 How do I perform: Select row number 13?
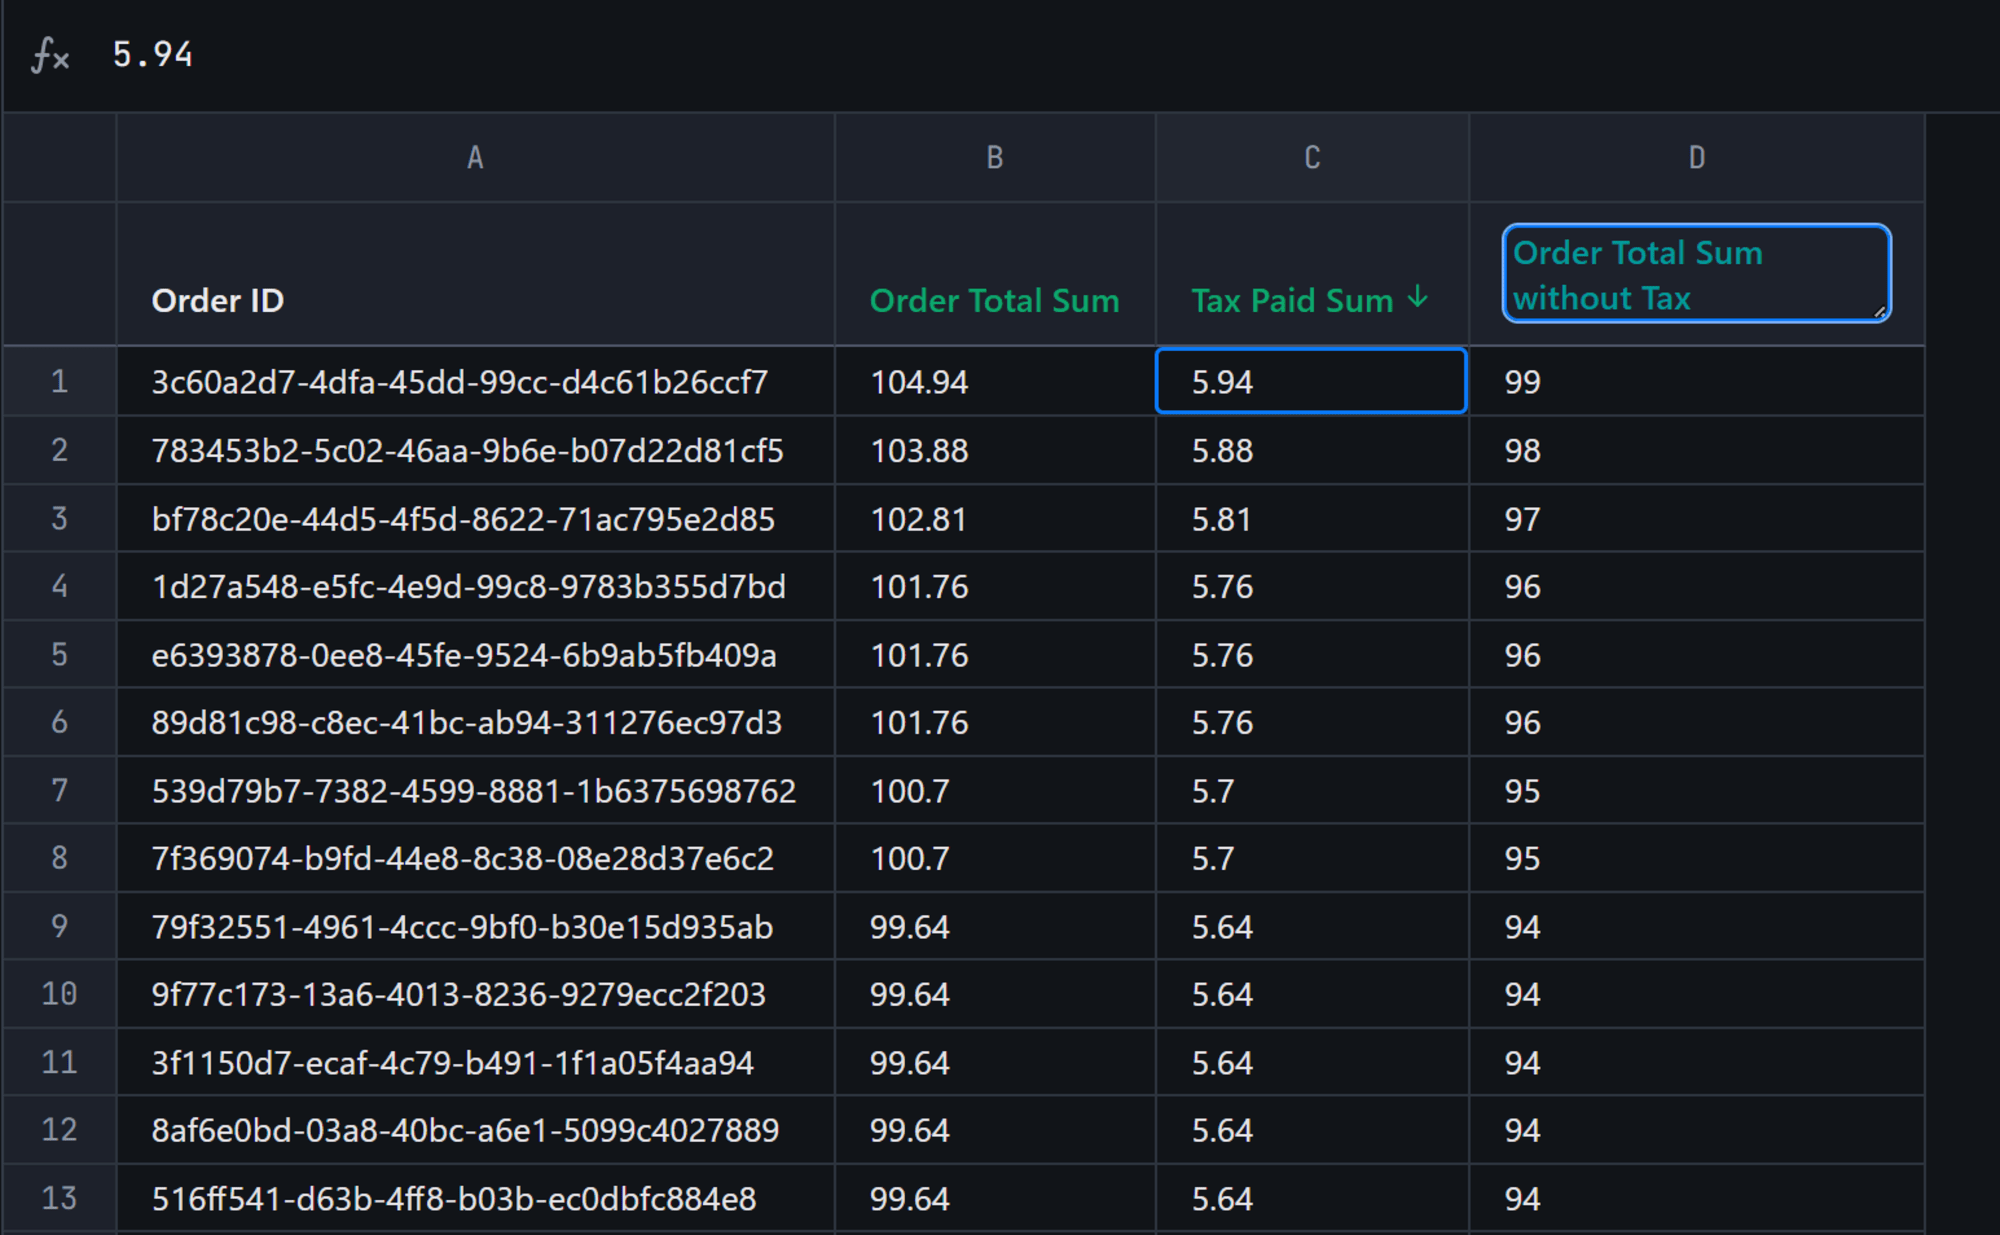(x=59, y=1198)
